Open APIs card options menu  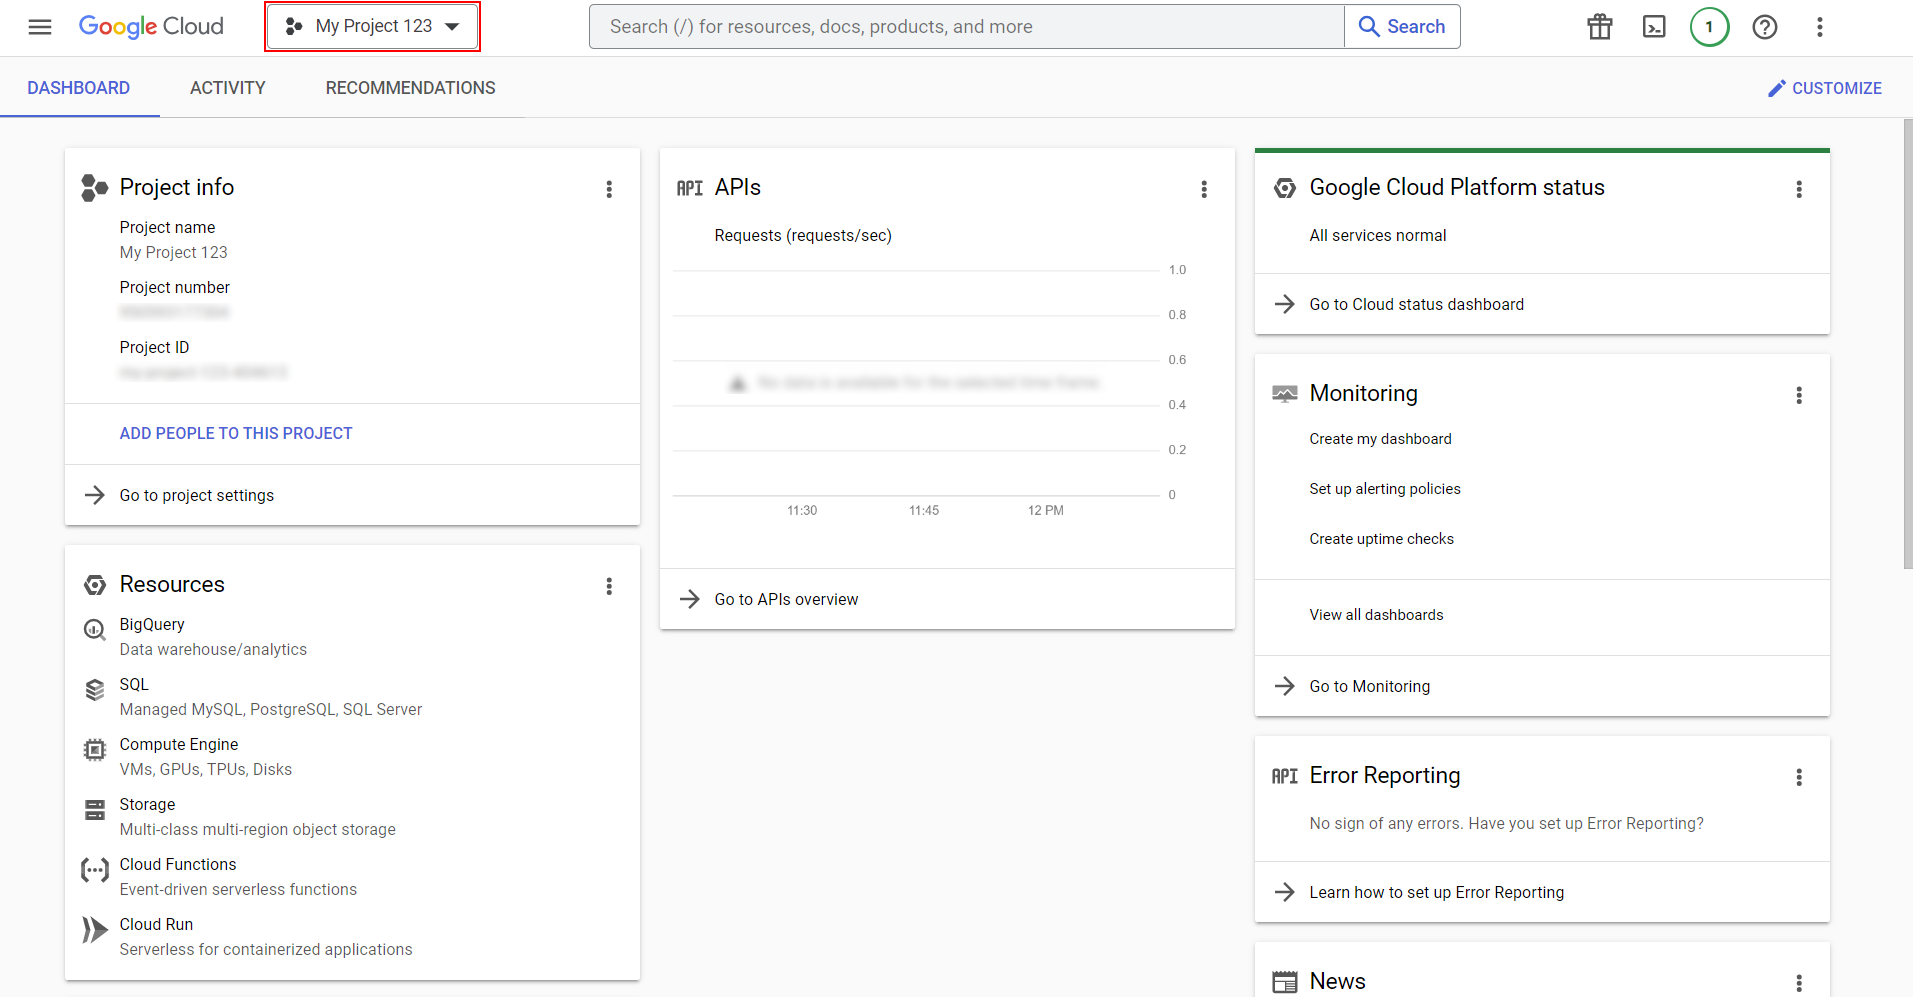1204,189
